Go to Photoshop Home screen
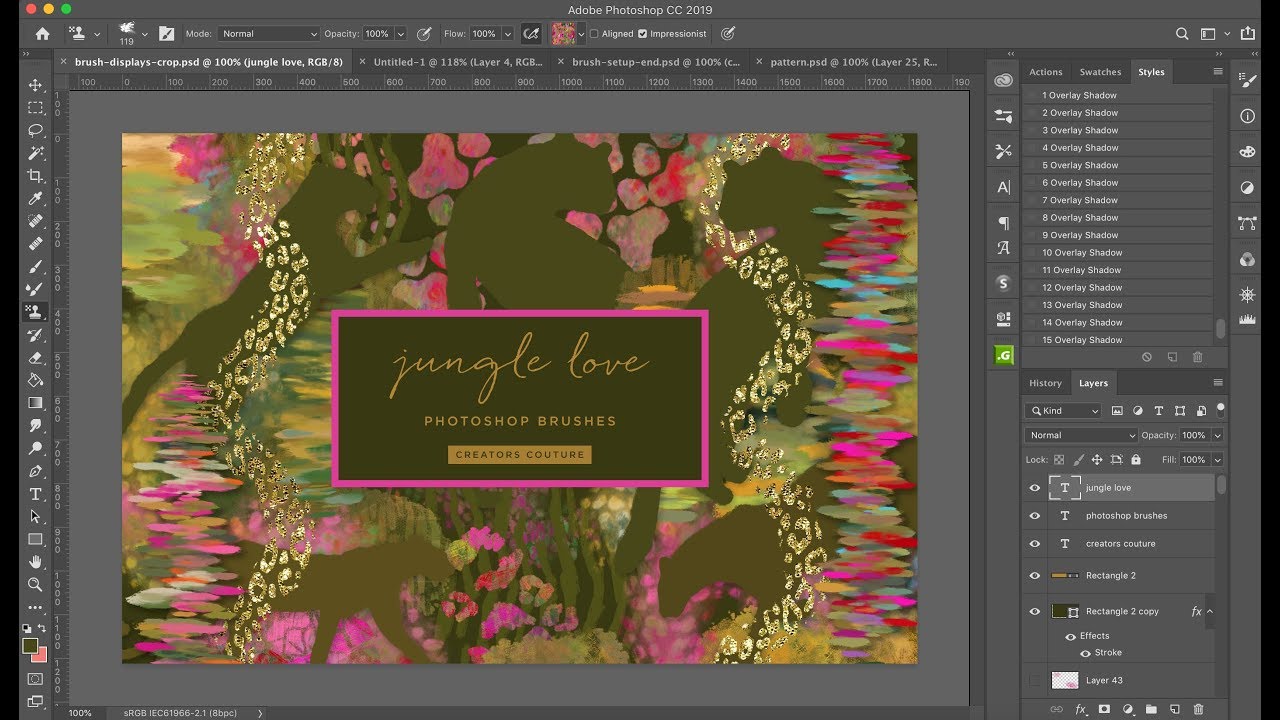This screenshot has width=1280, height=720. tap(42, 33)
